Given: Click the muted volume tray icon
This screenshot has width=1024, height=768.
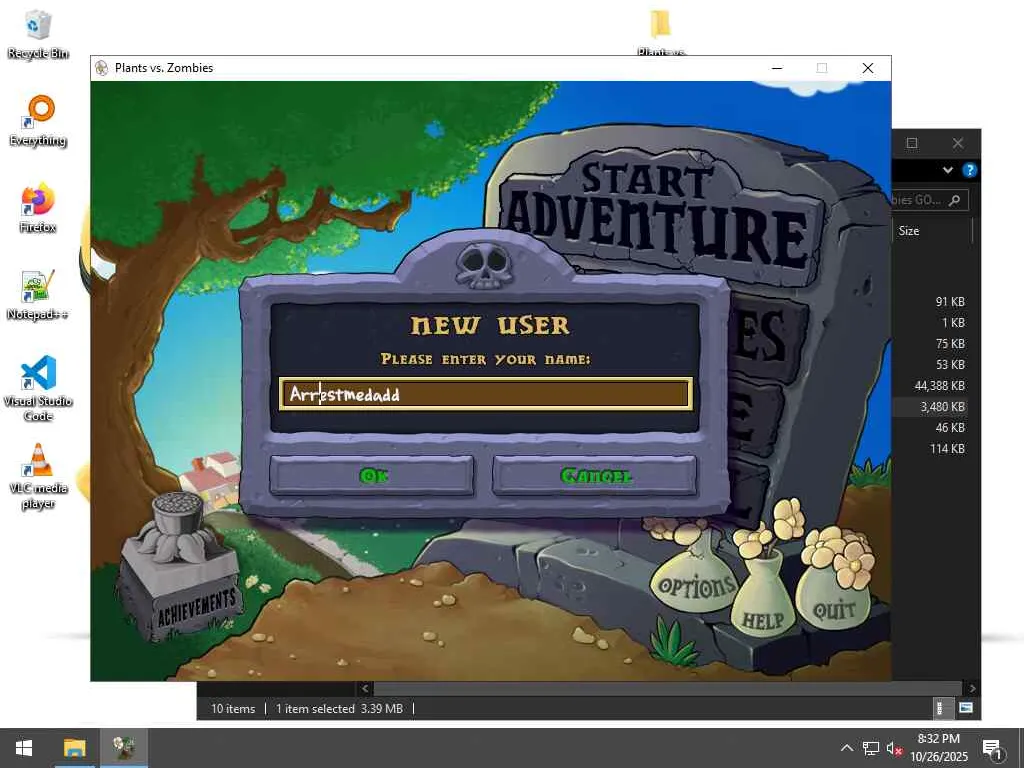Looking at the screenshot, I should pyautogui.click(x=894, y=748).
